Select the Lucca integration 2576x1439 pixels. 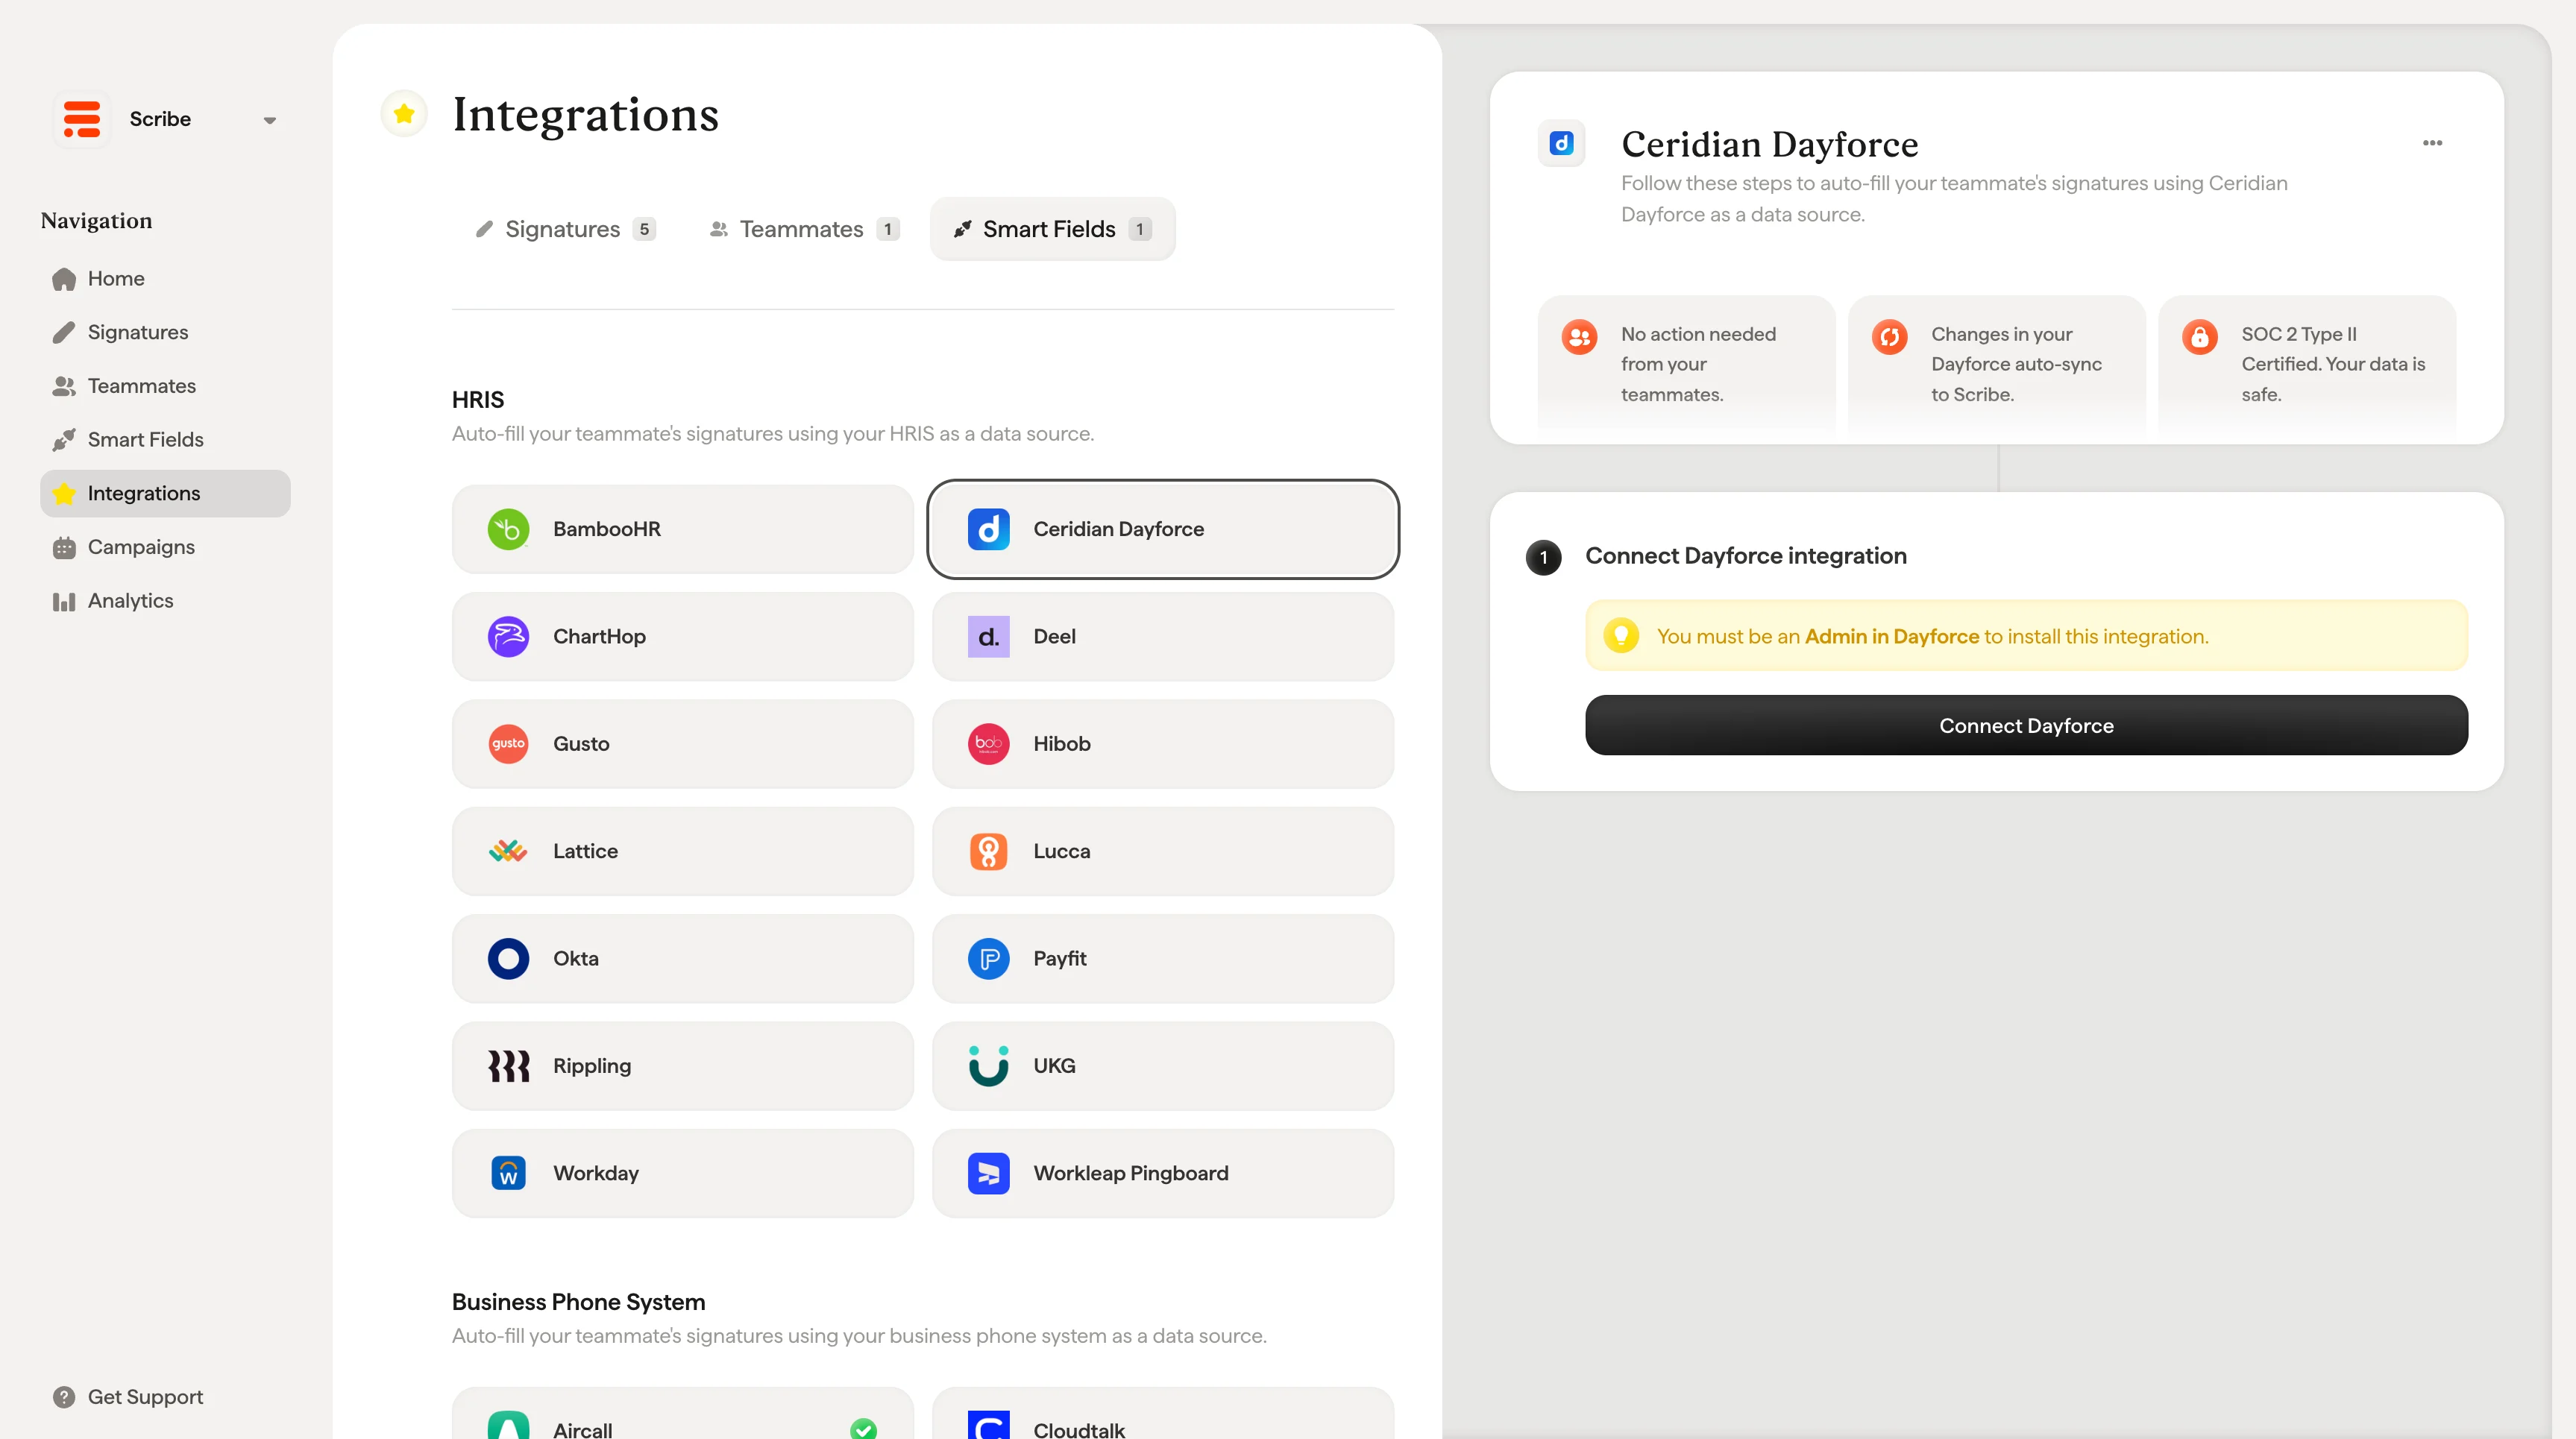tap(1163, 851)
